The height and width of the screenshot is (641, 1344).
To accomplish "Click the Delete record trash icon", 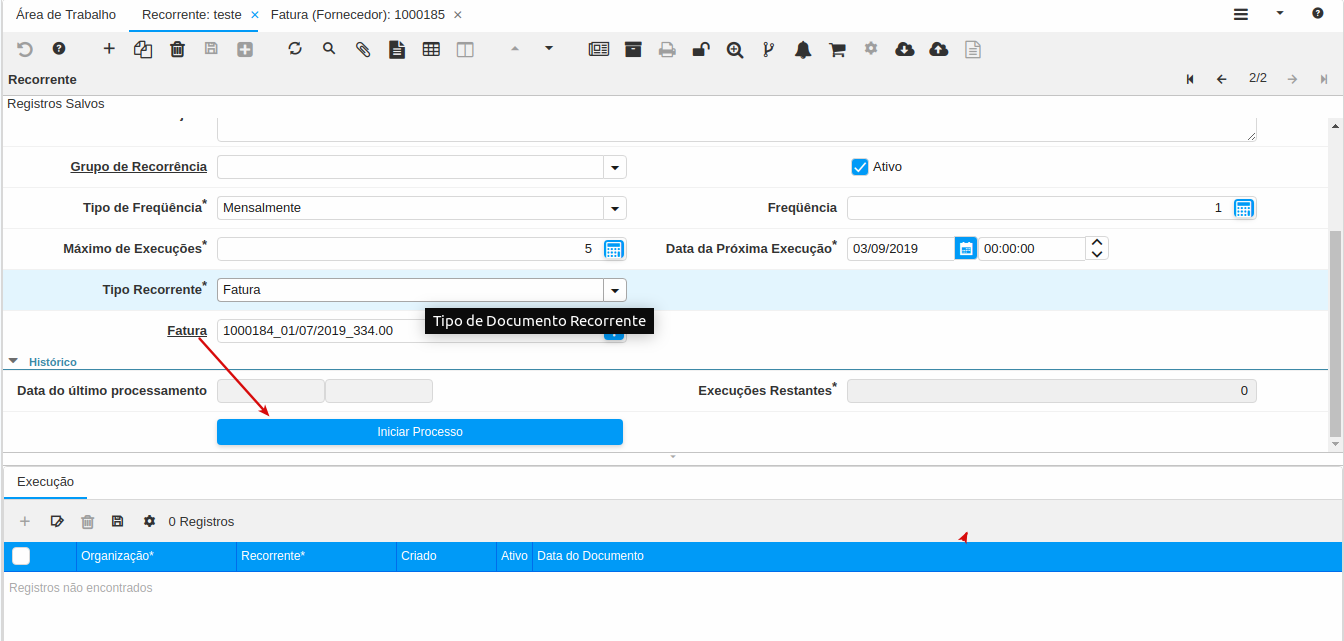I will 177,49.
